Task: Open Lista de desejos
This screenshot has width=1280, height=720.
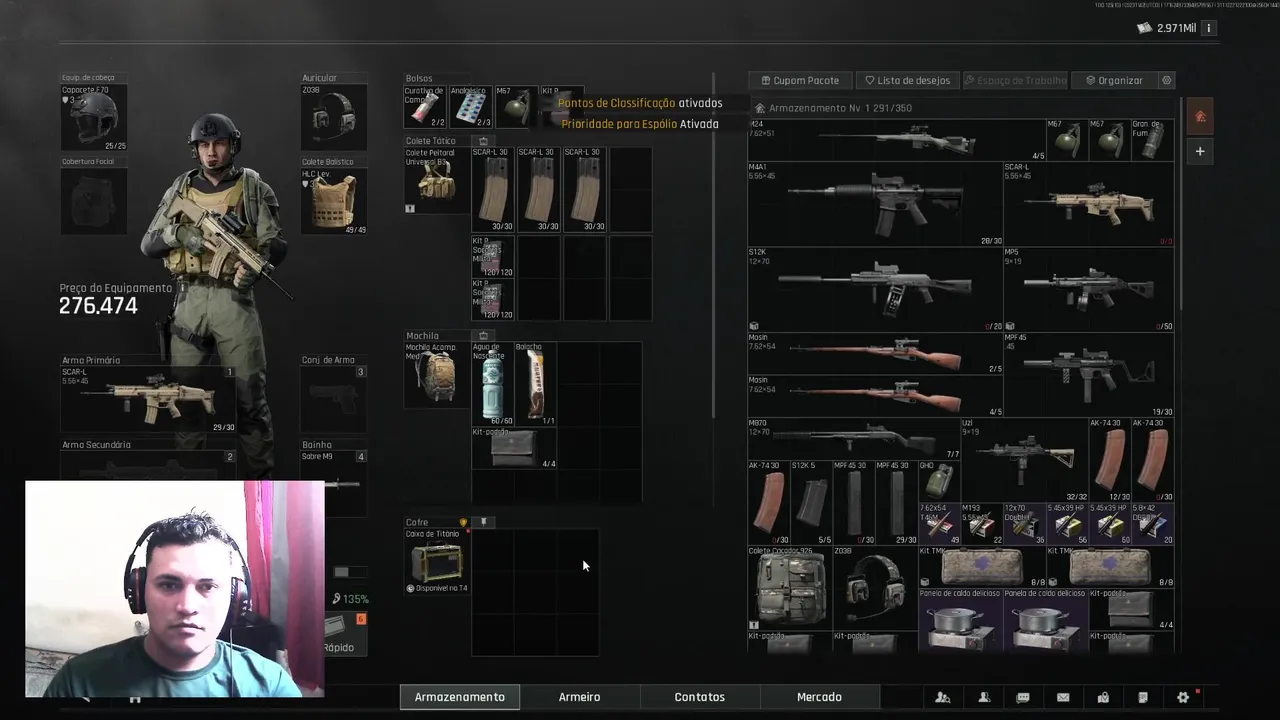Action: coord(907,80)
